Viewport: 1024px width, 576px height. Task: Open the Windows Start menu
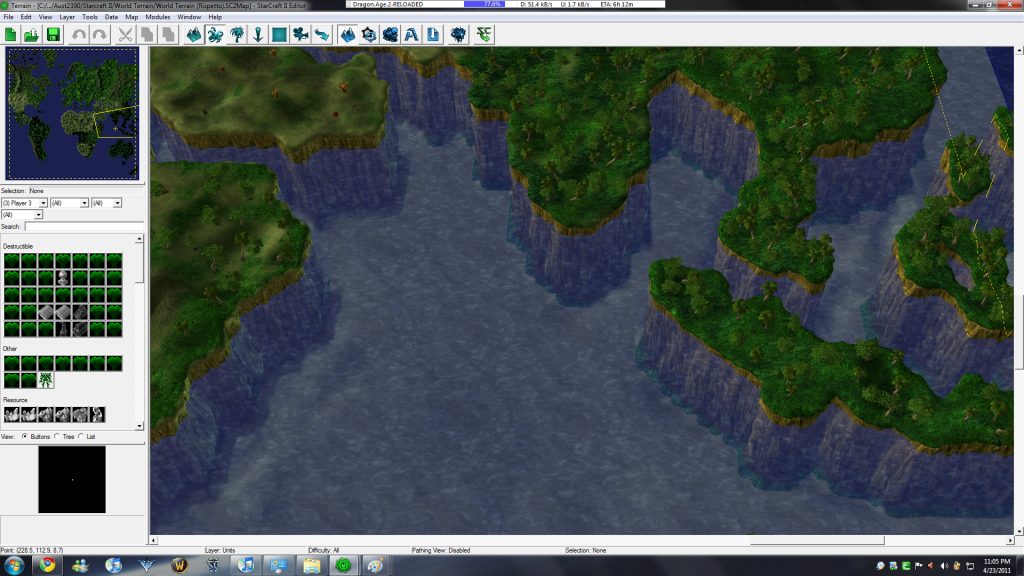click(14, 565)
